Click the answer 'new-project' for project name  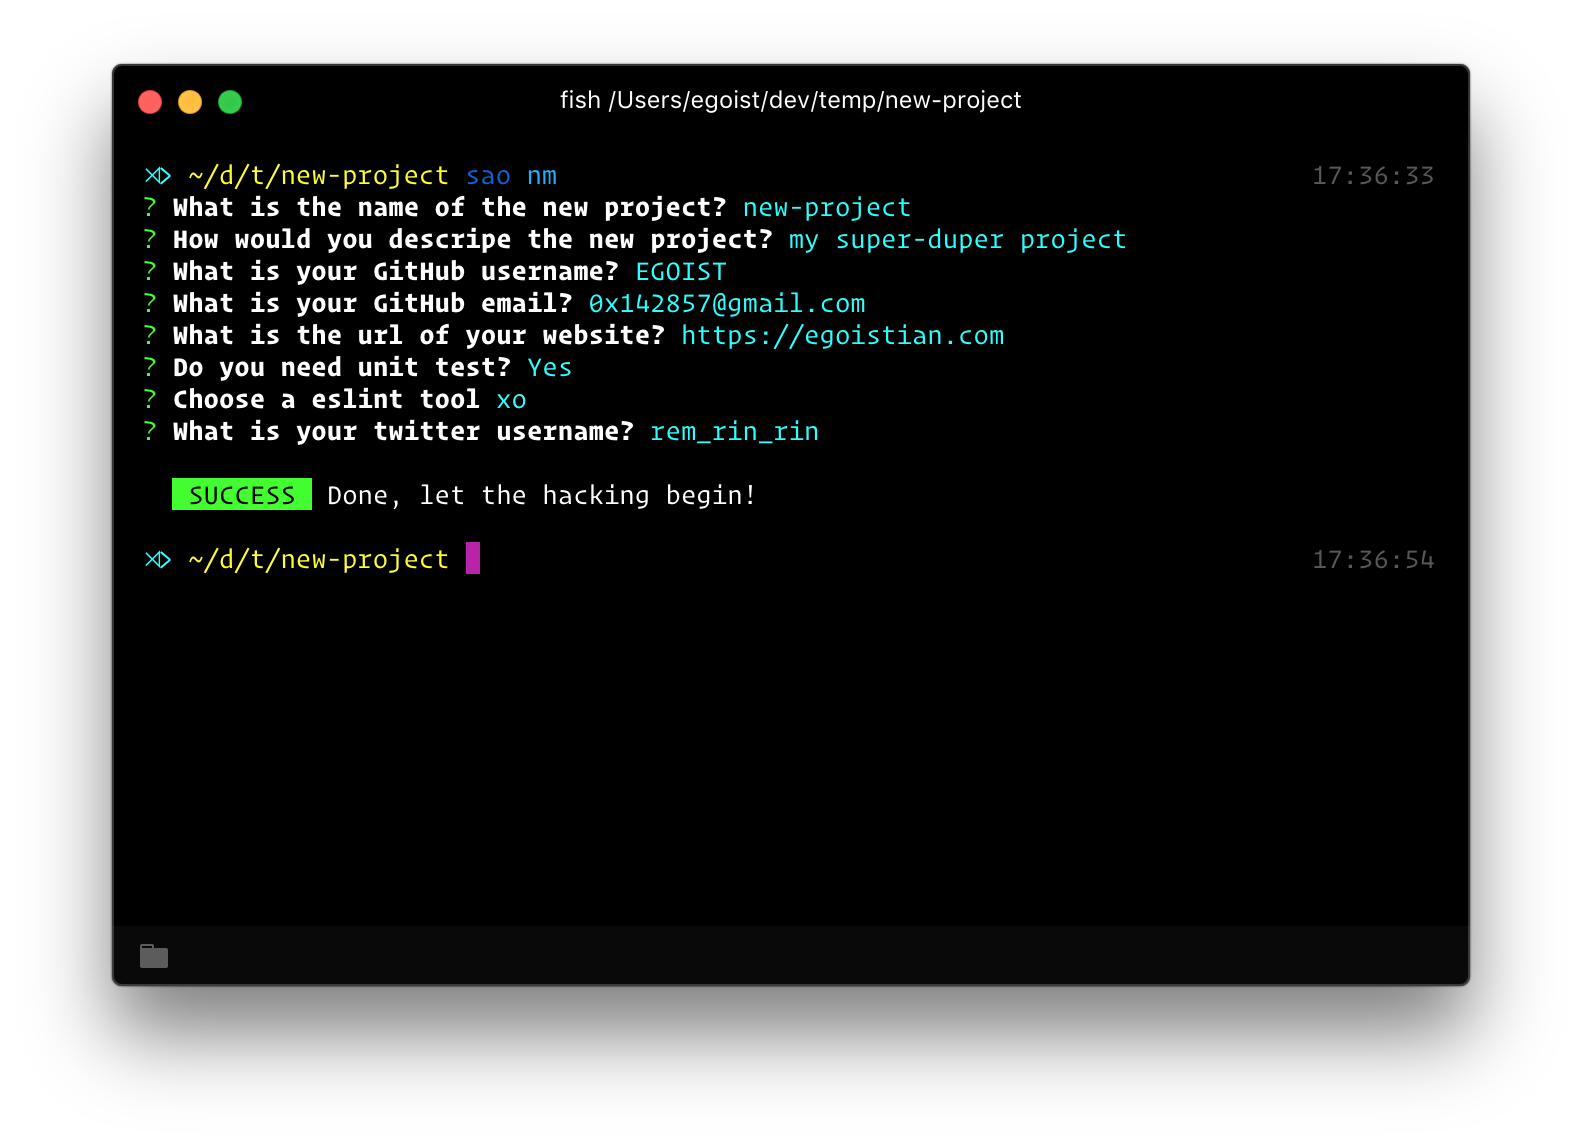827,208
